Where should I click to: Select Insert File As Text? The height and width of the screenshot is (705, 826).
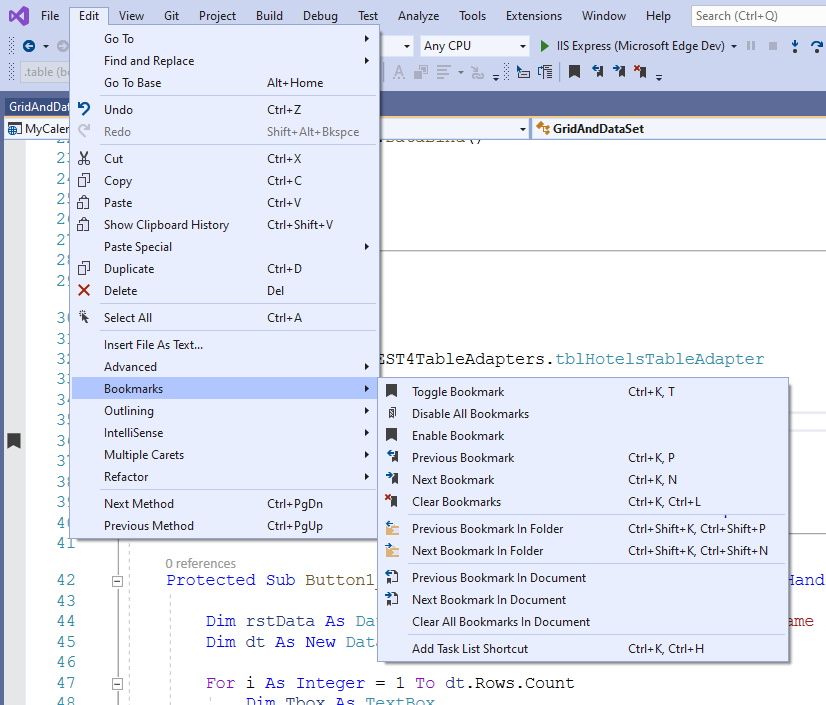(225, 345)
